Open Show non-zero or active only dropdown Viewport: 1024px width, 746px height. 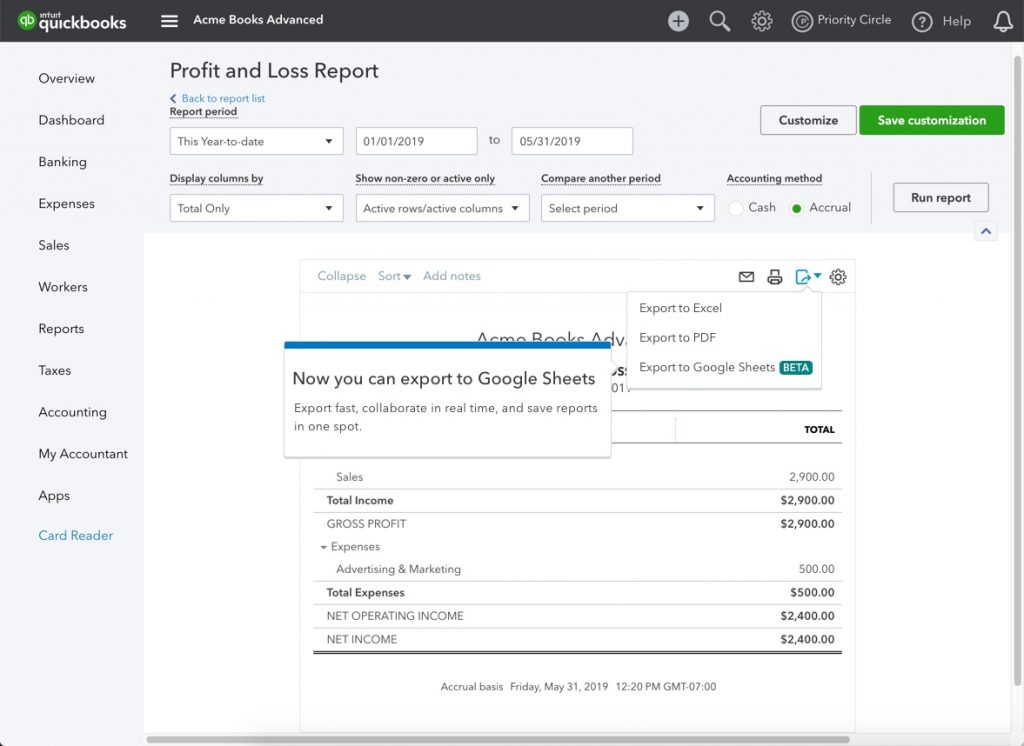(442, 208)
